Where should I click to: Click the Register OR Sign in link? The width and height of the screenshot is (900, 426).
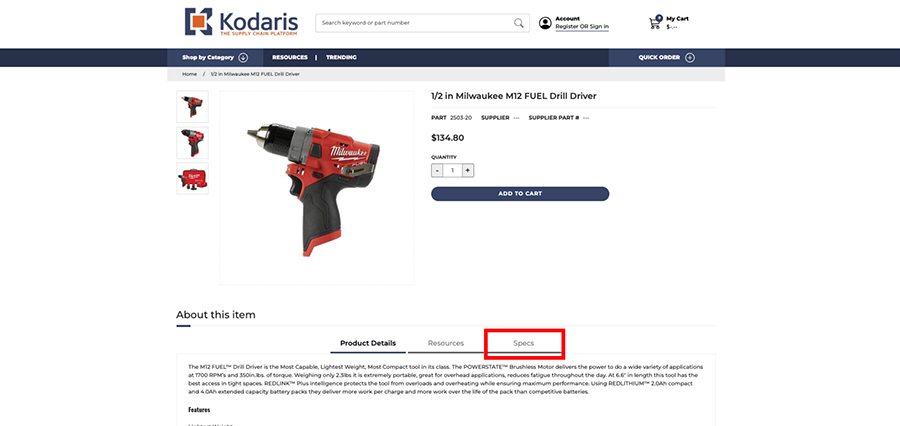tap(582, 26)
